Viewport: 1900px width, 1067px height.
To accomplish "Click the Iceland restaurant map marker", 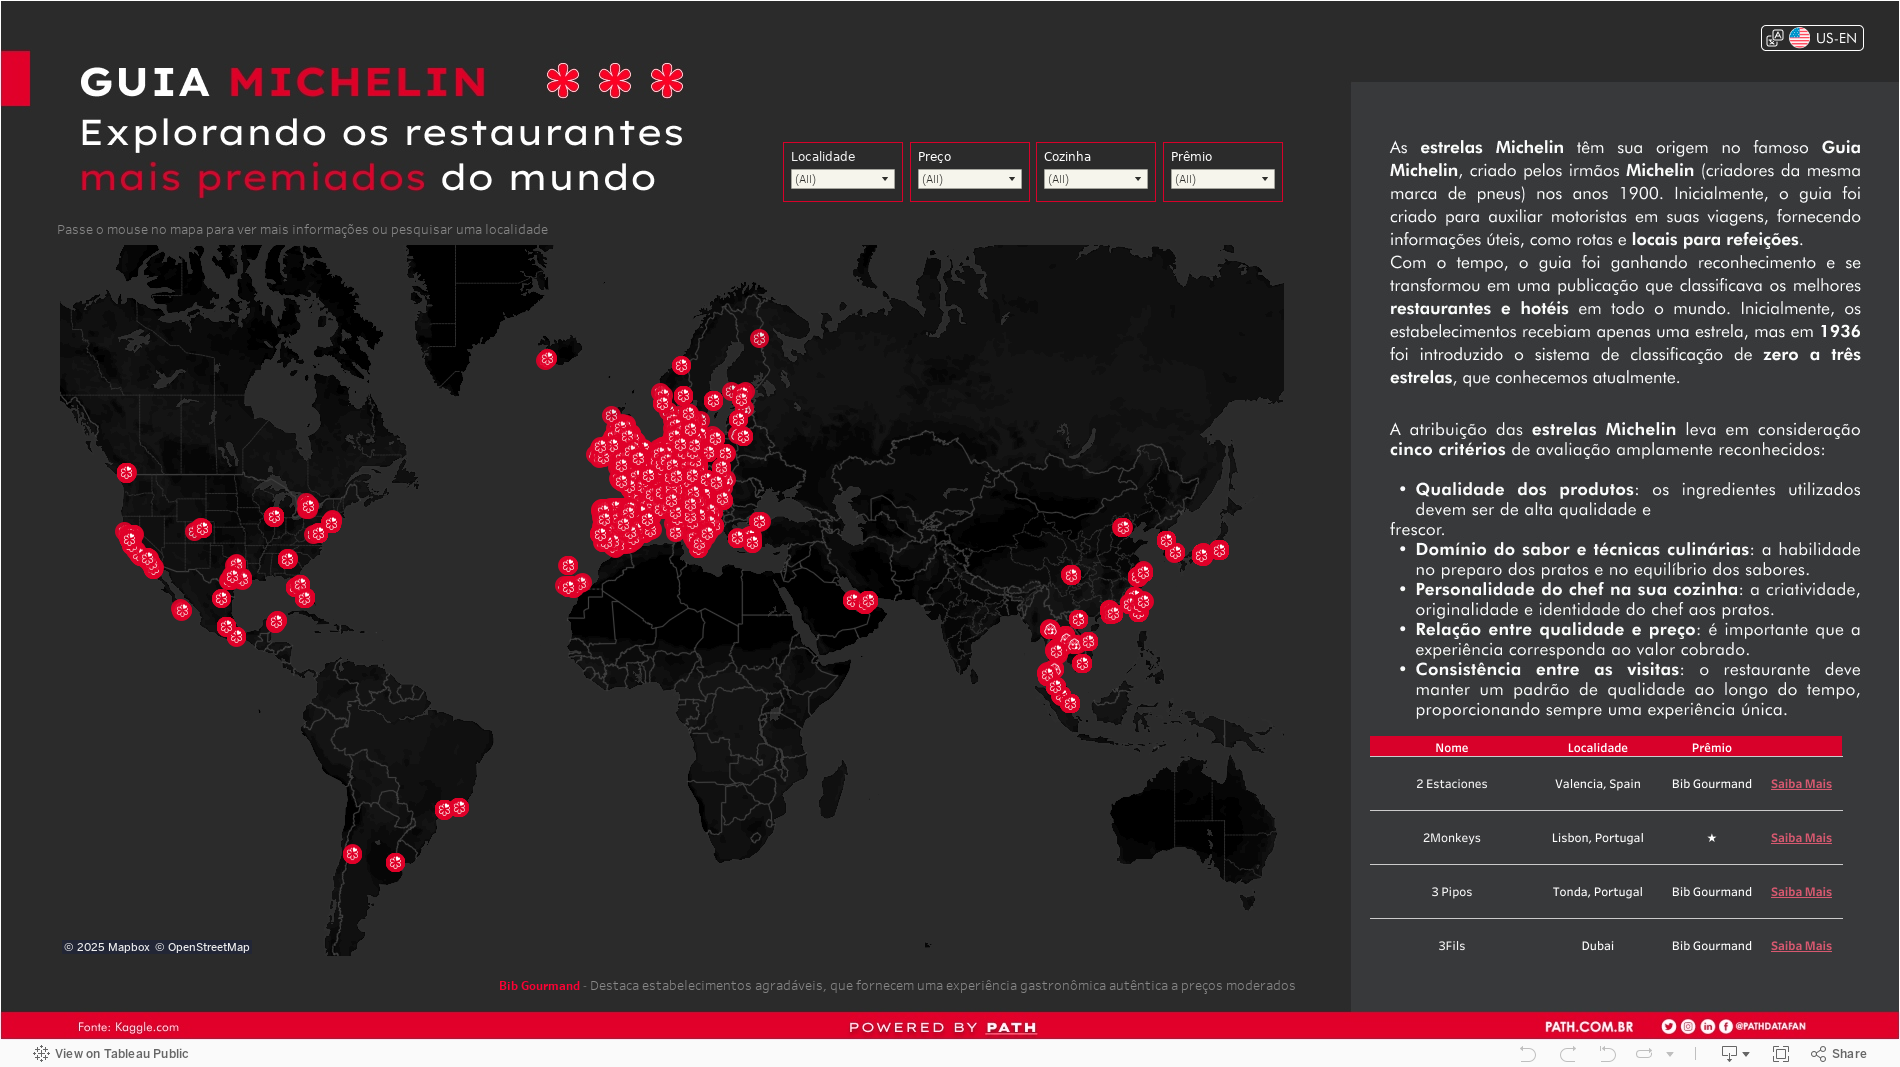I will 546,359.
